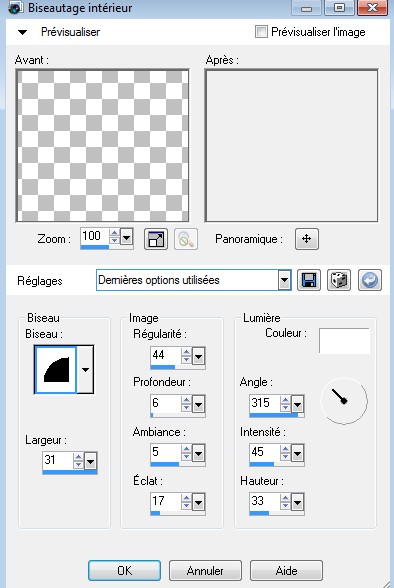This screenshot has height=588, width=394.
Task: Open the Largeur slider dropdown arrow
Action: click(x=90, y=461)
